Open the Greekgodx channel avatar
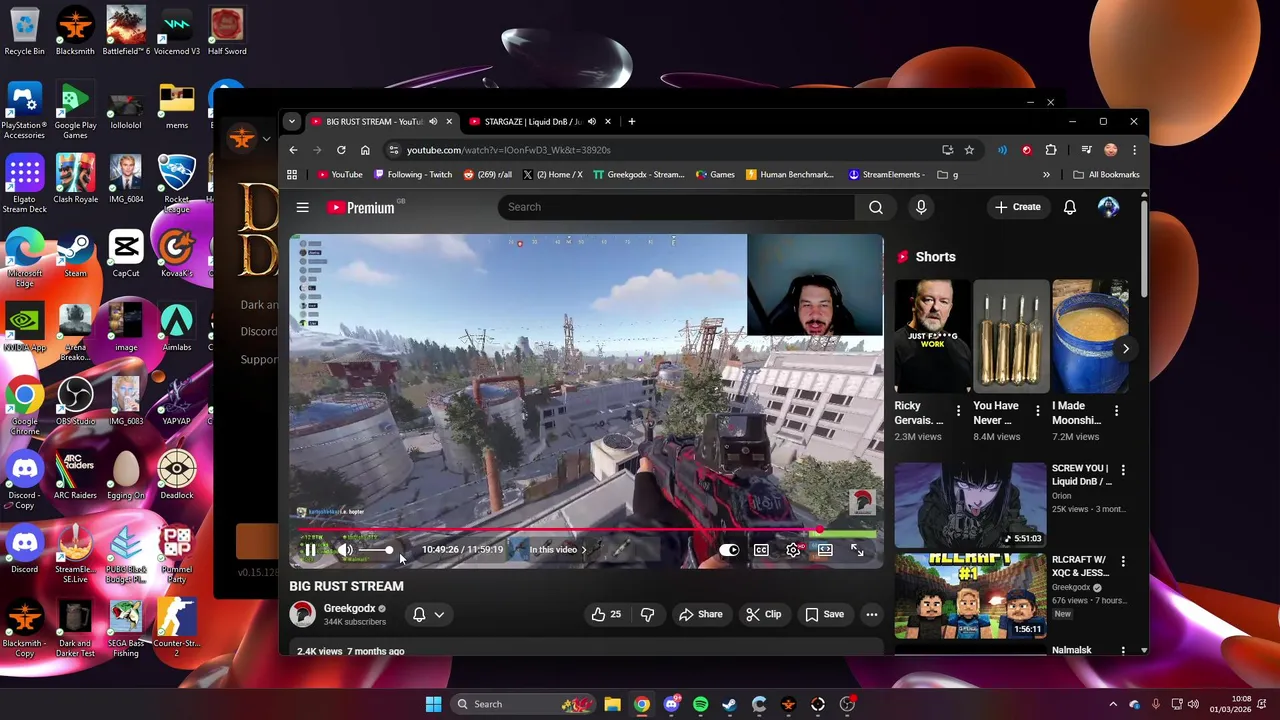This screenshot has width=1280, height=720. point(302,614)
